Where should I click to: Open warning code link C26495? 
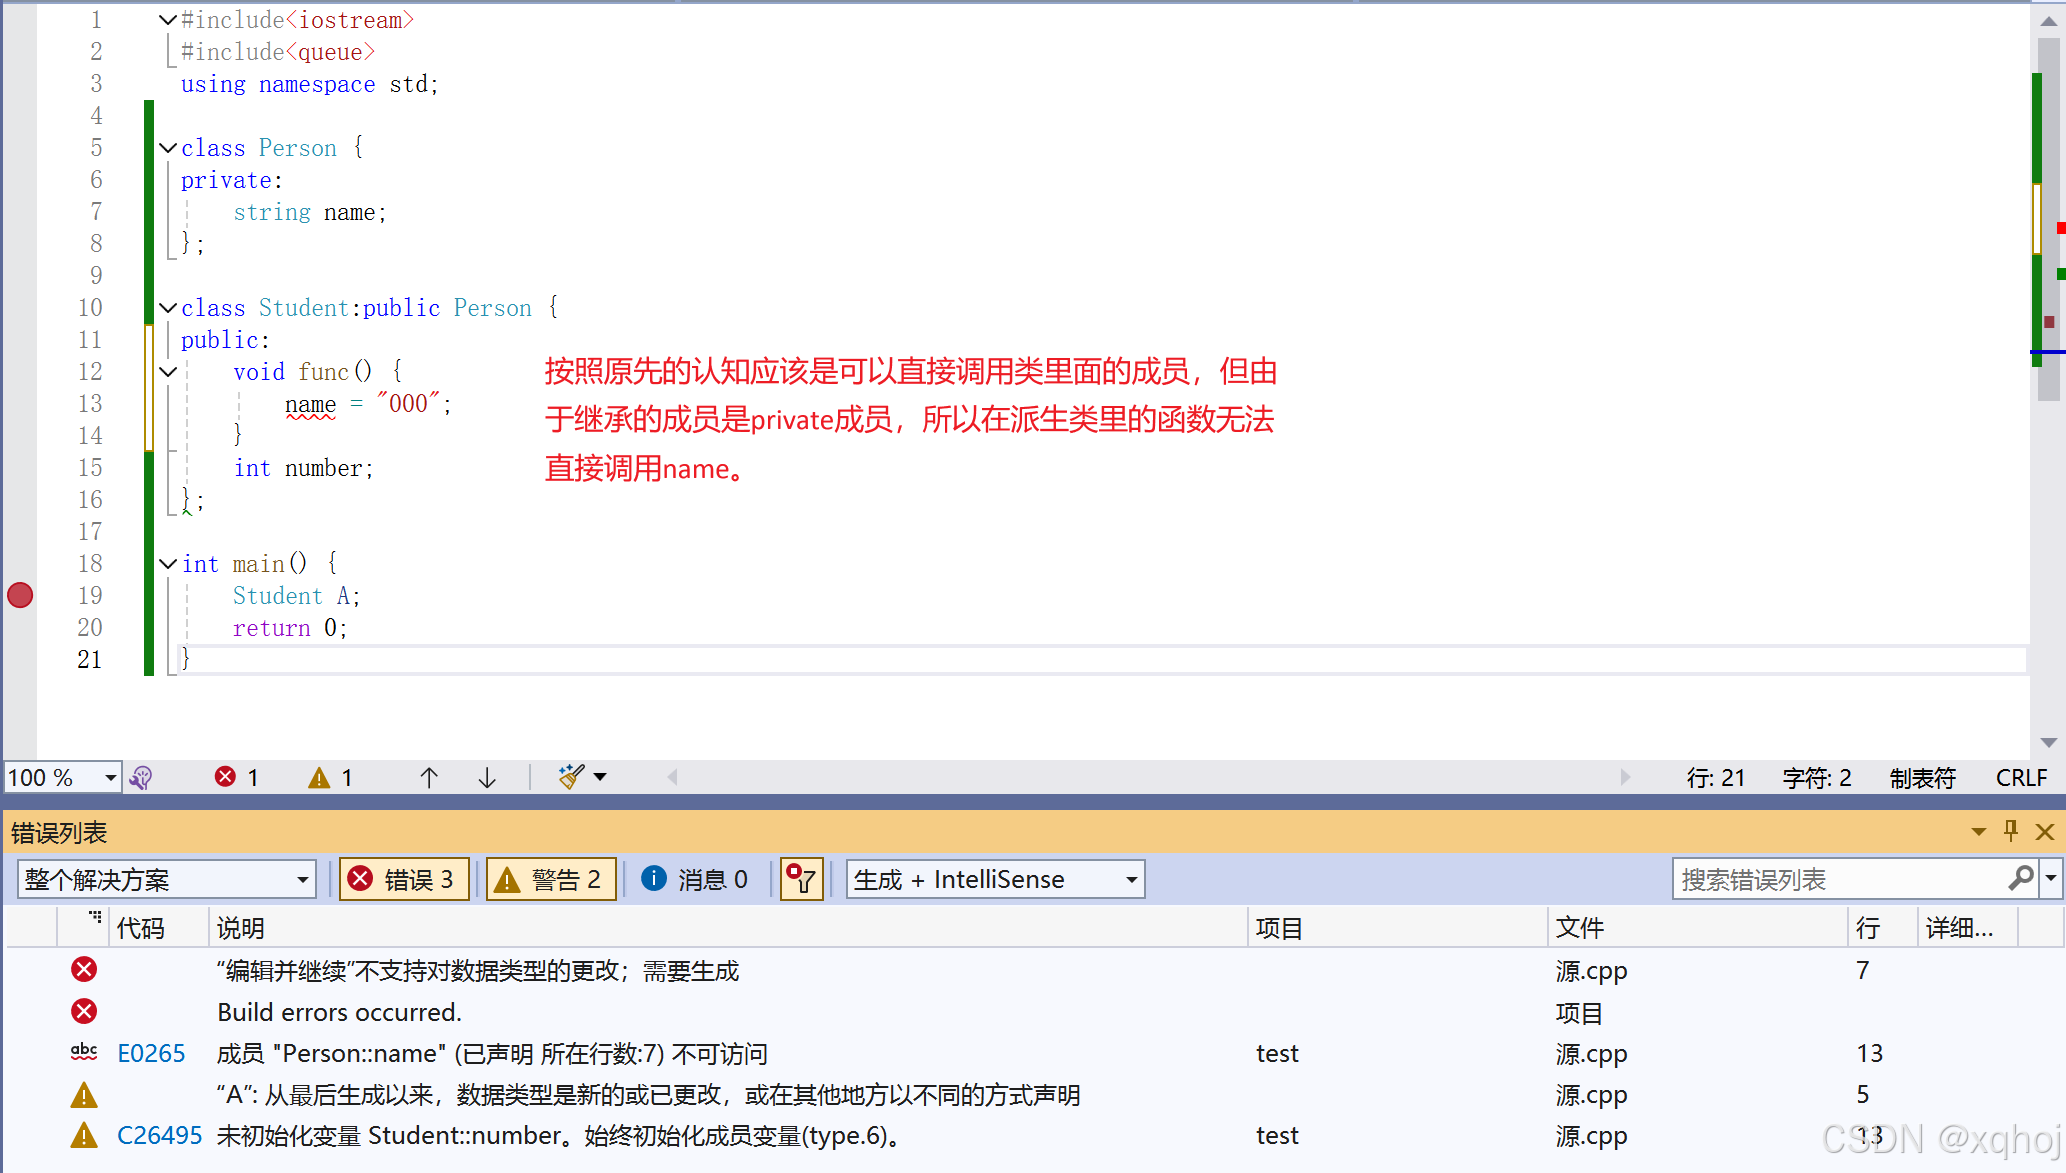click(159, 1135)
